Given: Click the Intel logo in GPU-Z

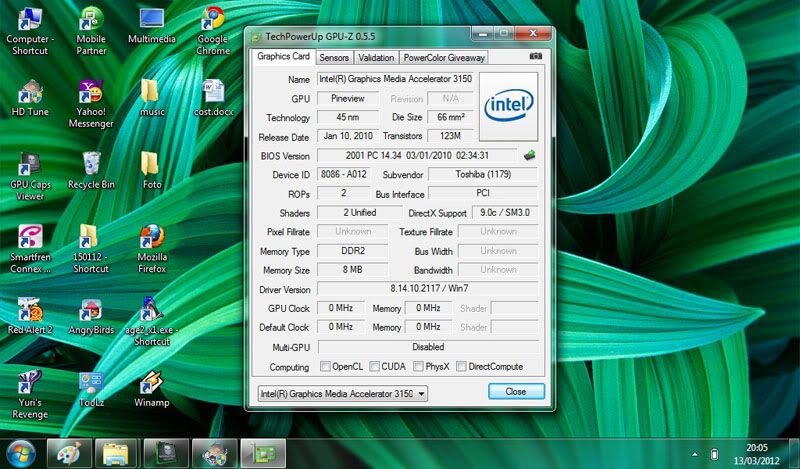Looking at the screenshot, I should click(509, 106).
